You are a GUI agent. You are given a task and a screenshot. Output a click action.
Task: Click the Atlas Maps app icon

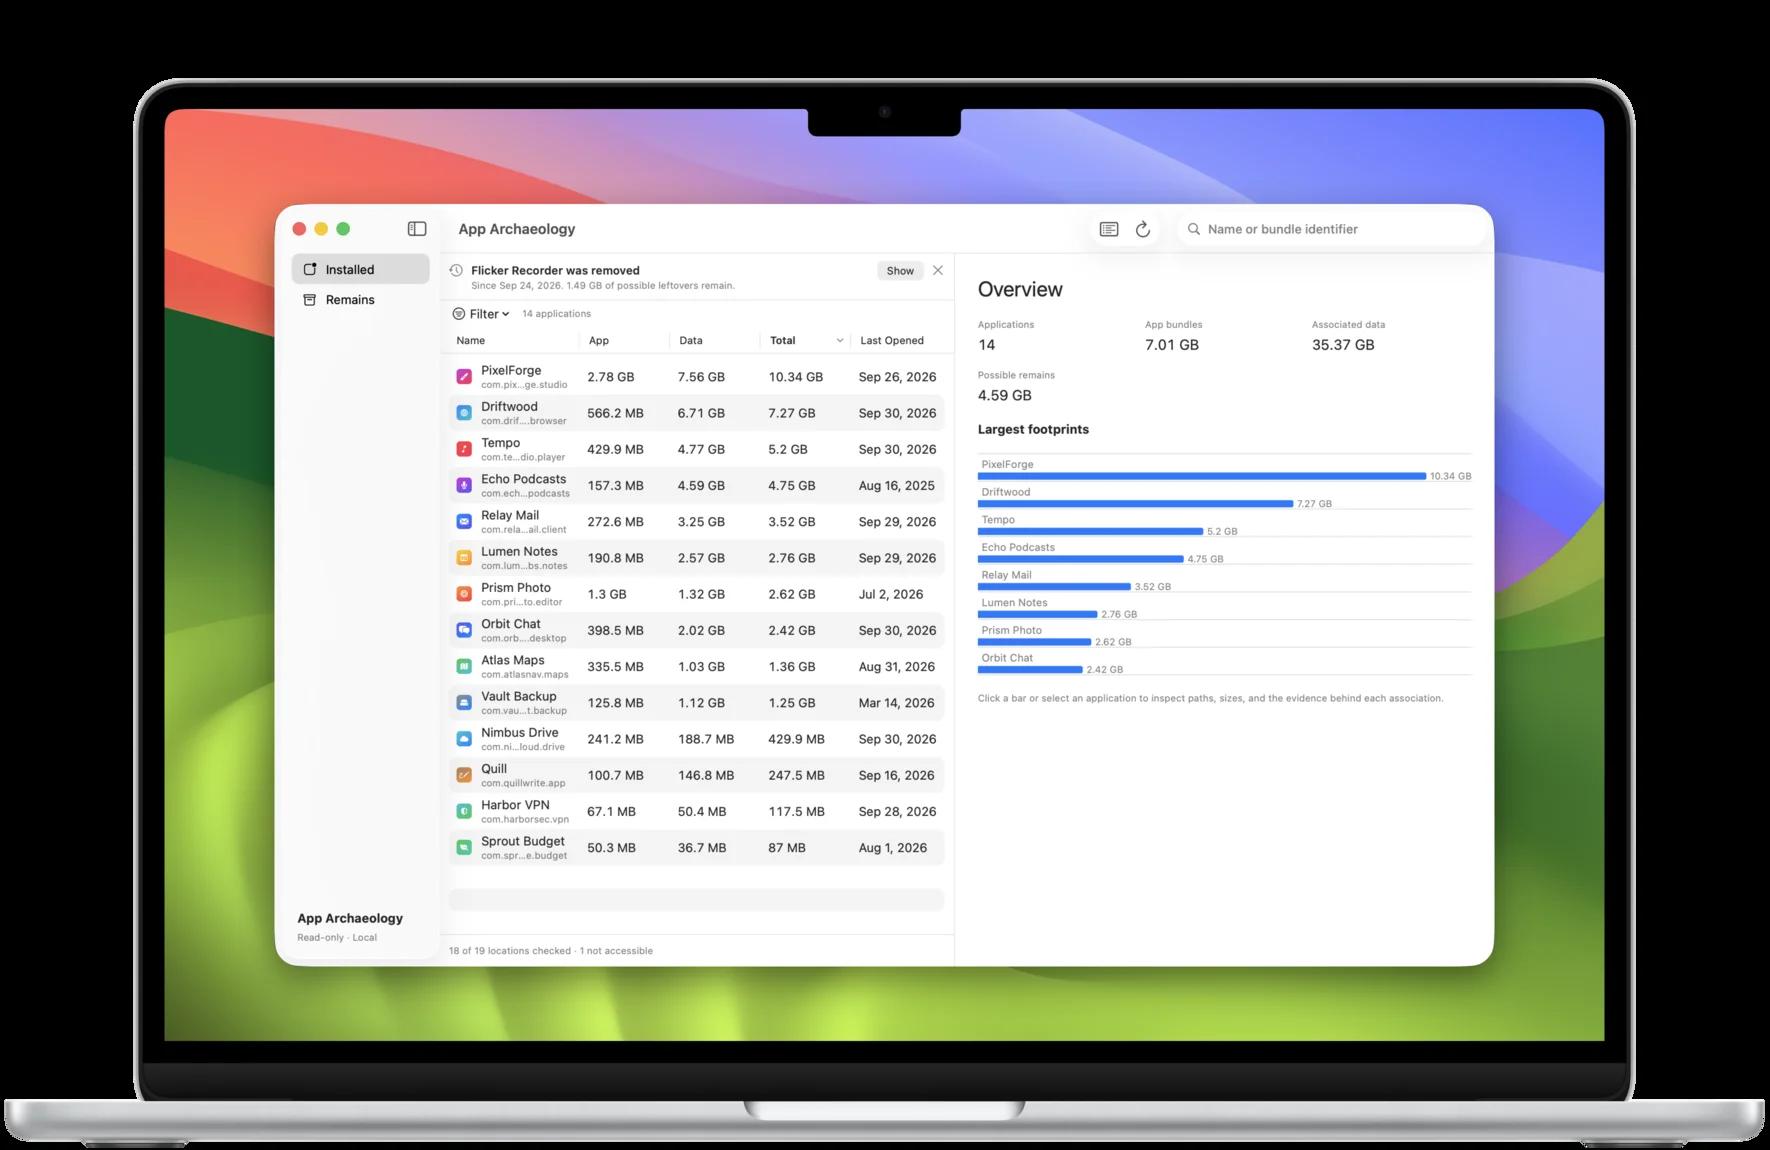[x=464, y=666]
